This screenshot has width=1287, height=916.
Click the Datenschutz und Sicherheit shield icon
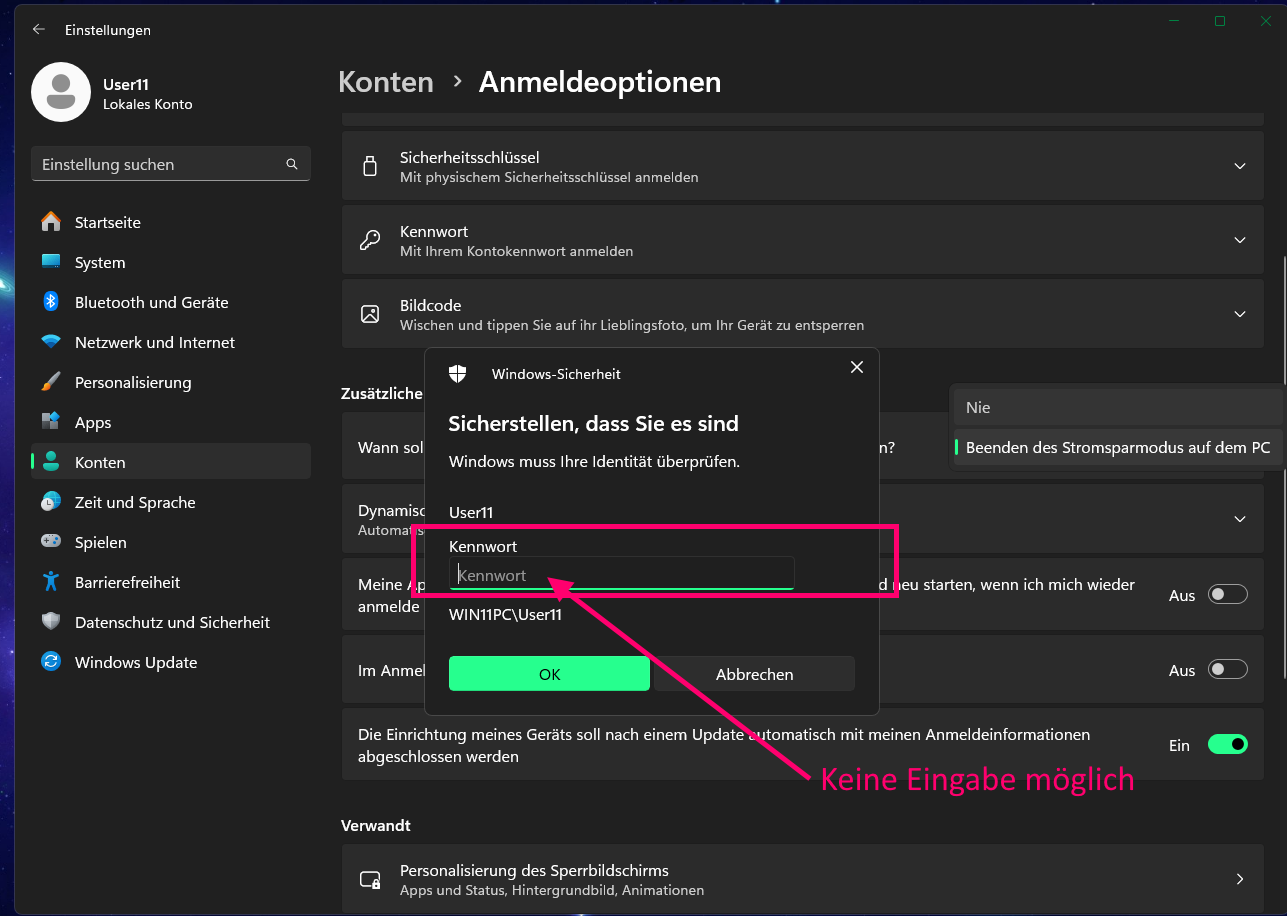click(51, 622)
